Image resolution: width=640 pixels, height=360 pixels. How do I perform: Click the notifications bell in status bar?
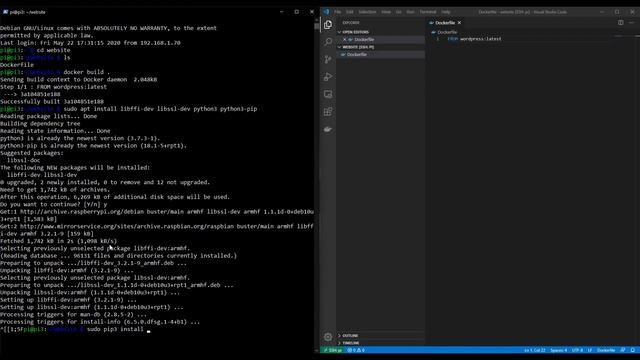tap(633, 350)
